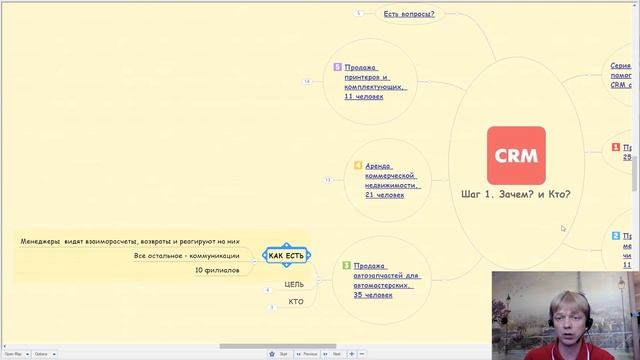Click the red number 1 priority icon
The image size is (640, 360).
coord(616,147)
